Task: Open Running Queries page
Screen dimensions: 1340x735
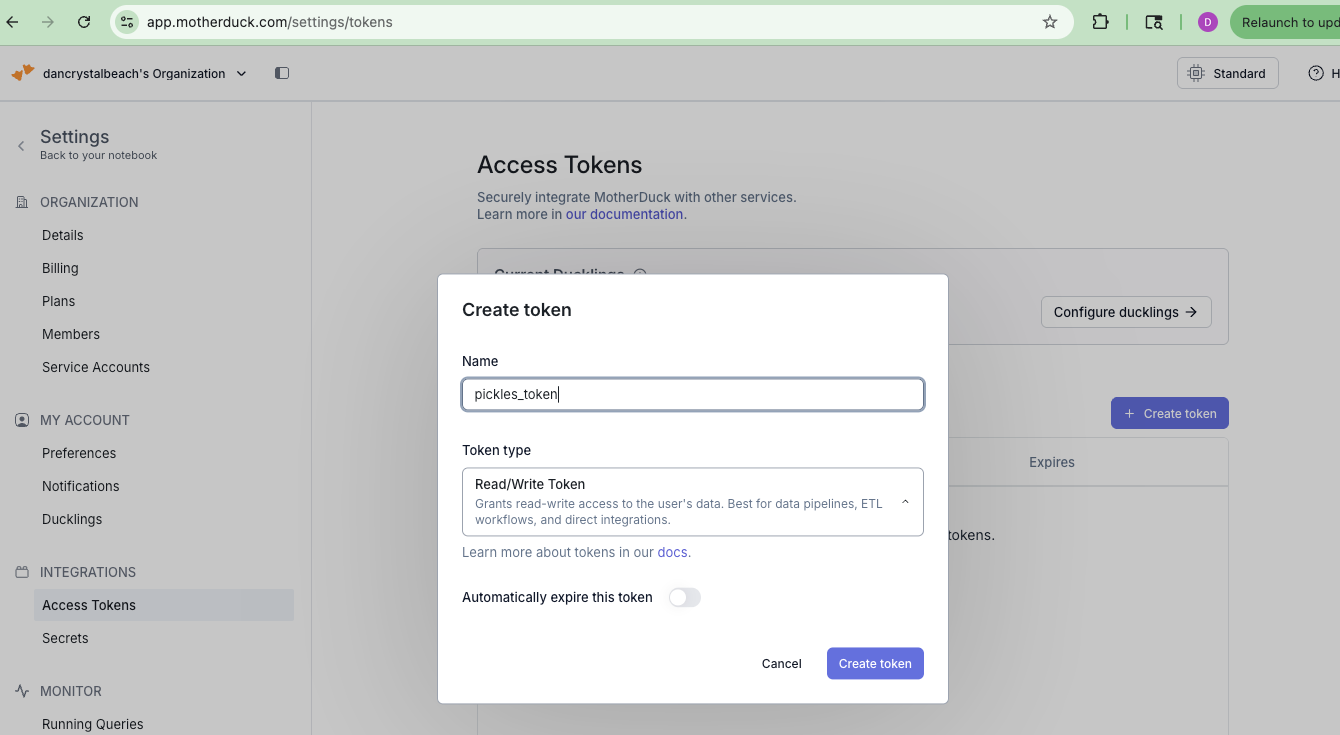Action: pos(93,724)
